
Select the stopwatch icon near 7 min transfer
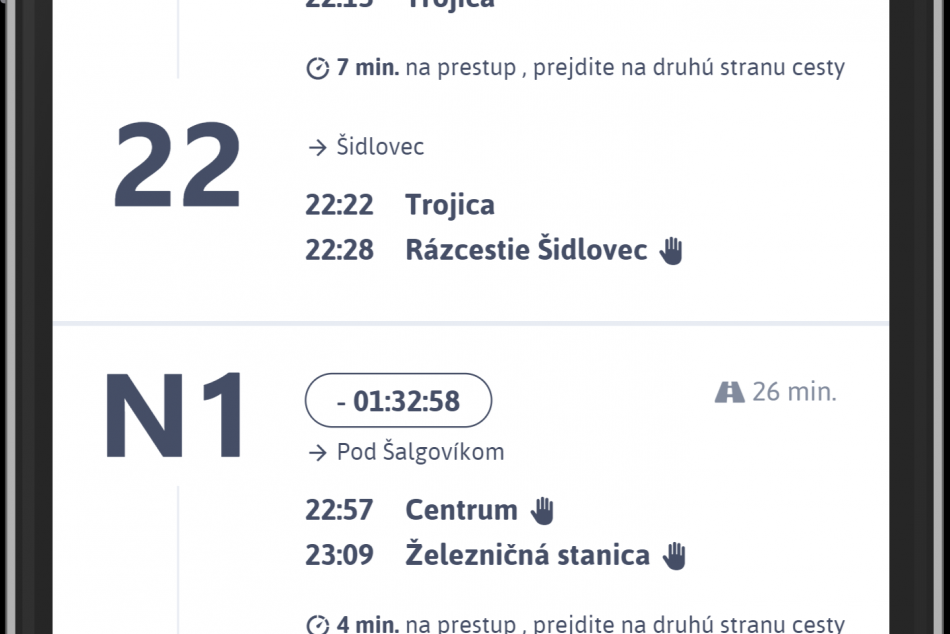tap(316, 68)
